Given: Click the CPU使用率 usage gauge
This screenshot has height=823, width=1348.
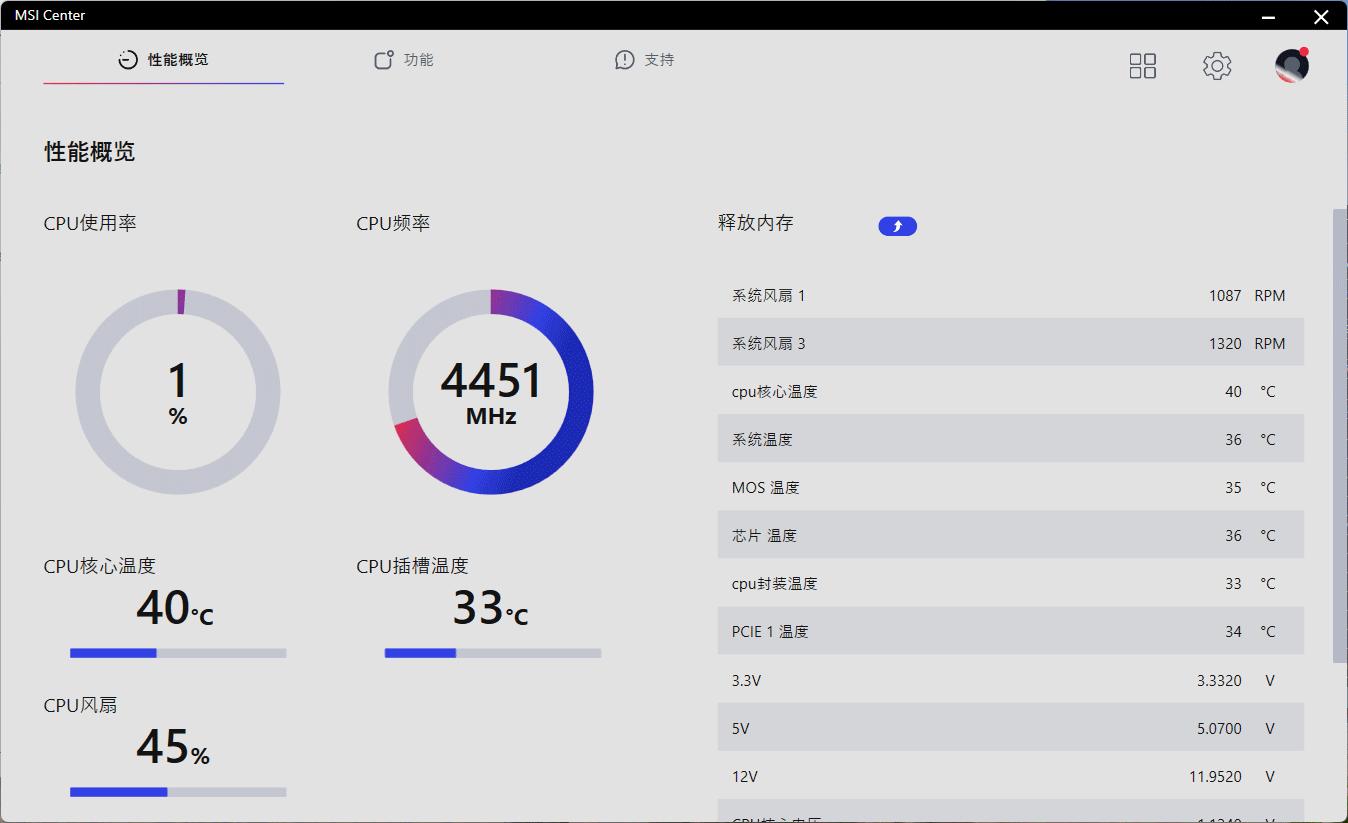Looking at the screenshot, I should [178, 392].
